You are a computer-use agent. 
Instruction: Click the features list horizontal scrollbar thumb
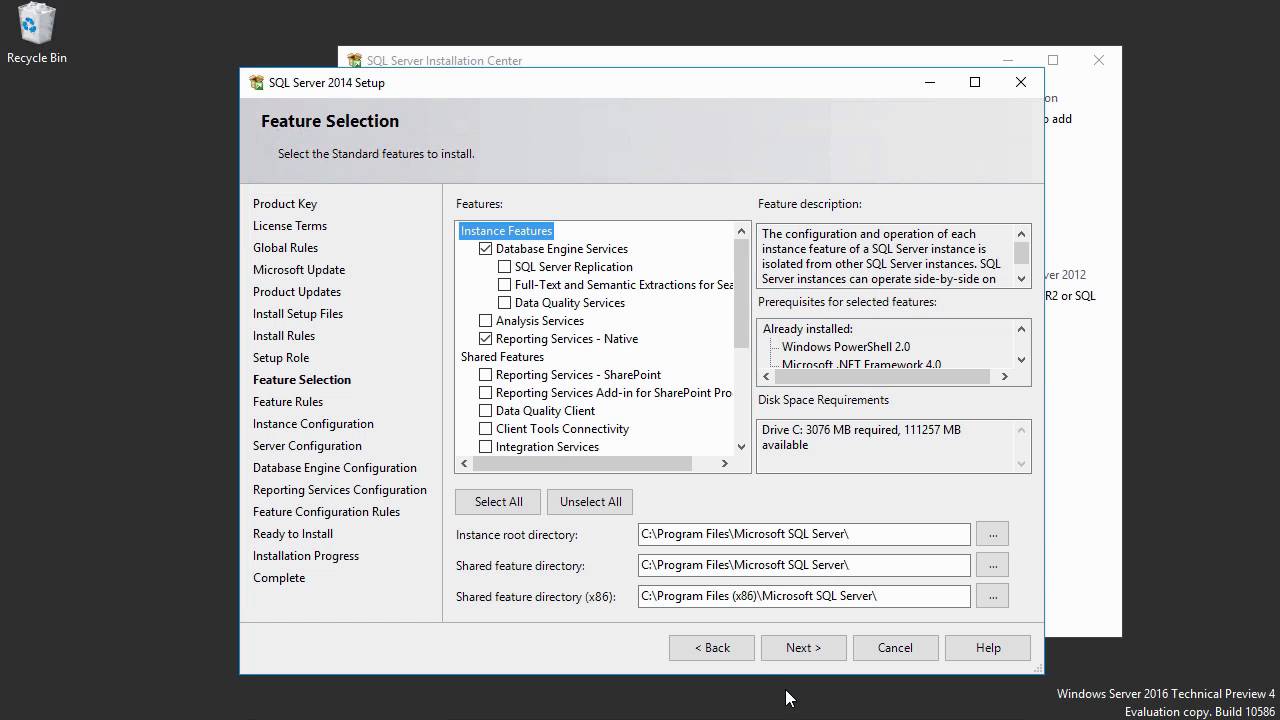(x=581, y=464)
